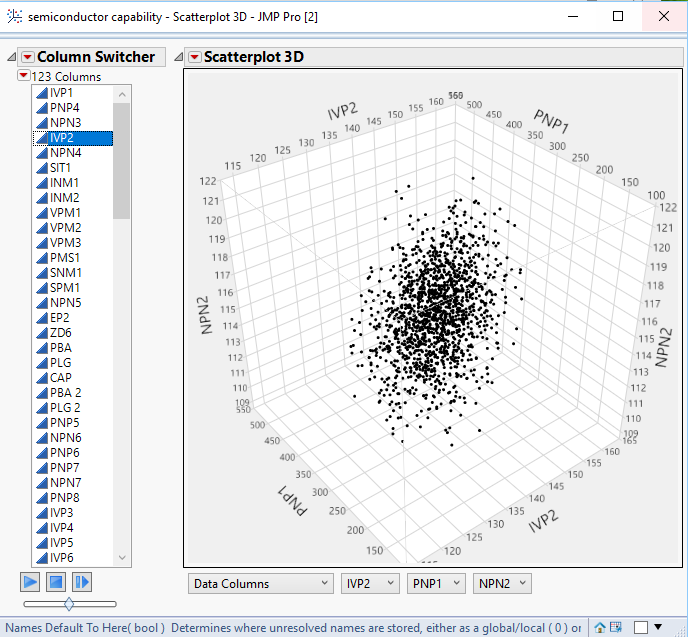Open the 123 Columns red triangle menu
This screenshot has height=637, width=688.
click(23, 76)
